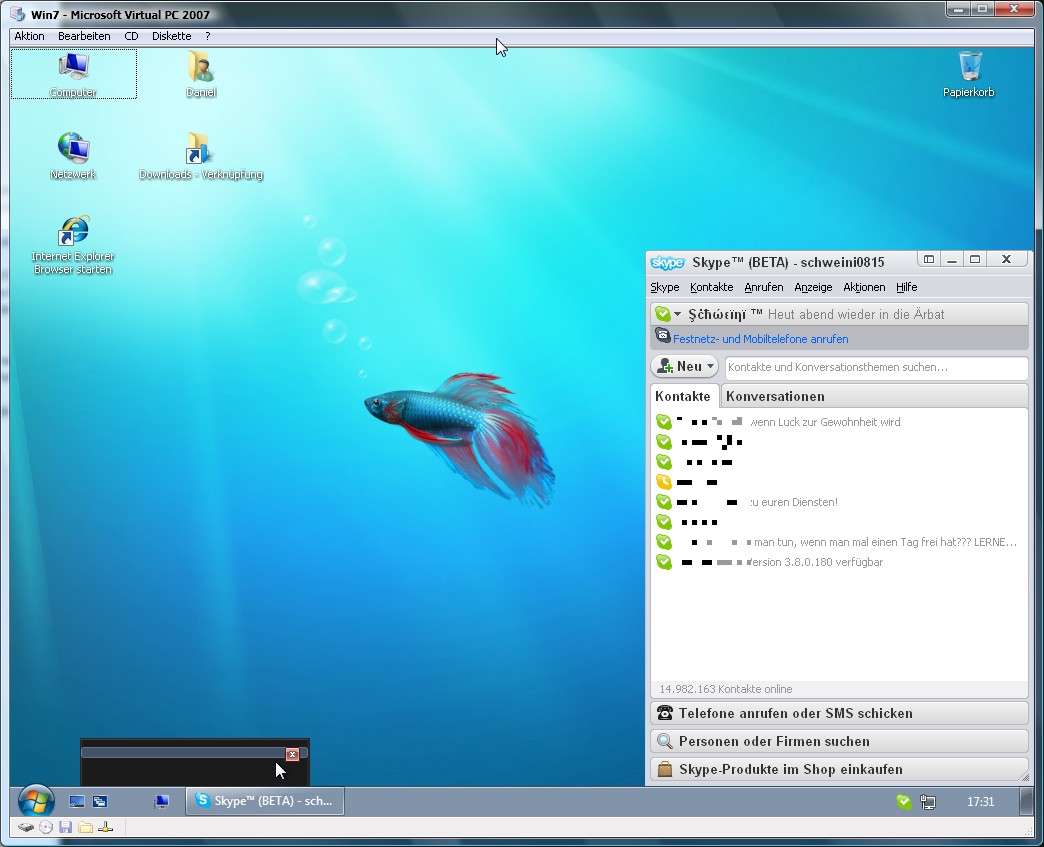
Task: Click Telefone anrufen oder SMS schicken
Action: [839, 713]
